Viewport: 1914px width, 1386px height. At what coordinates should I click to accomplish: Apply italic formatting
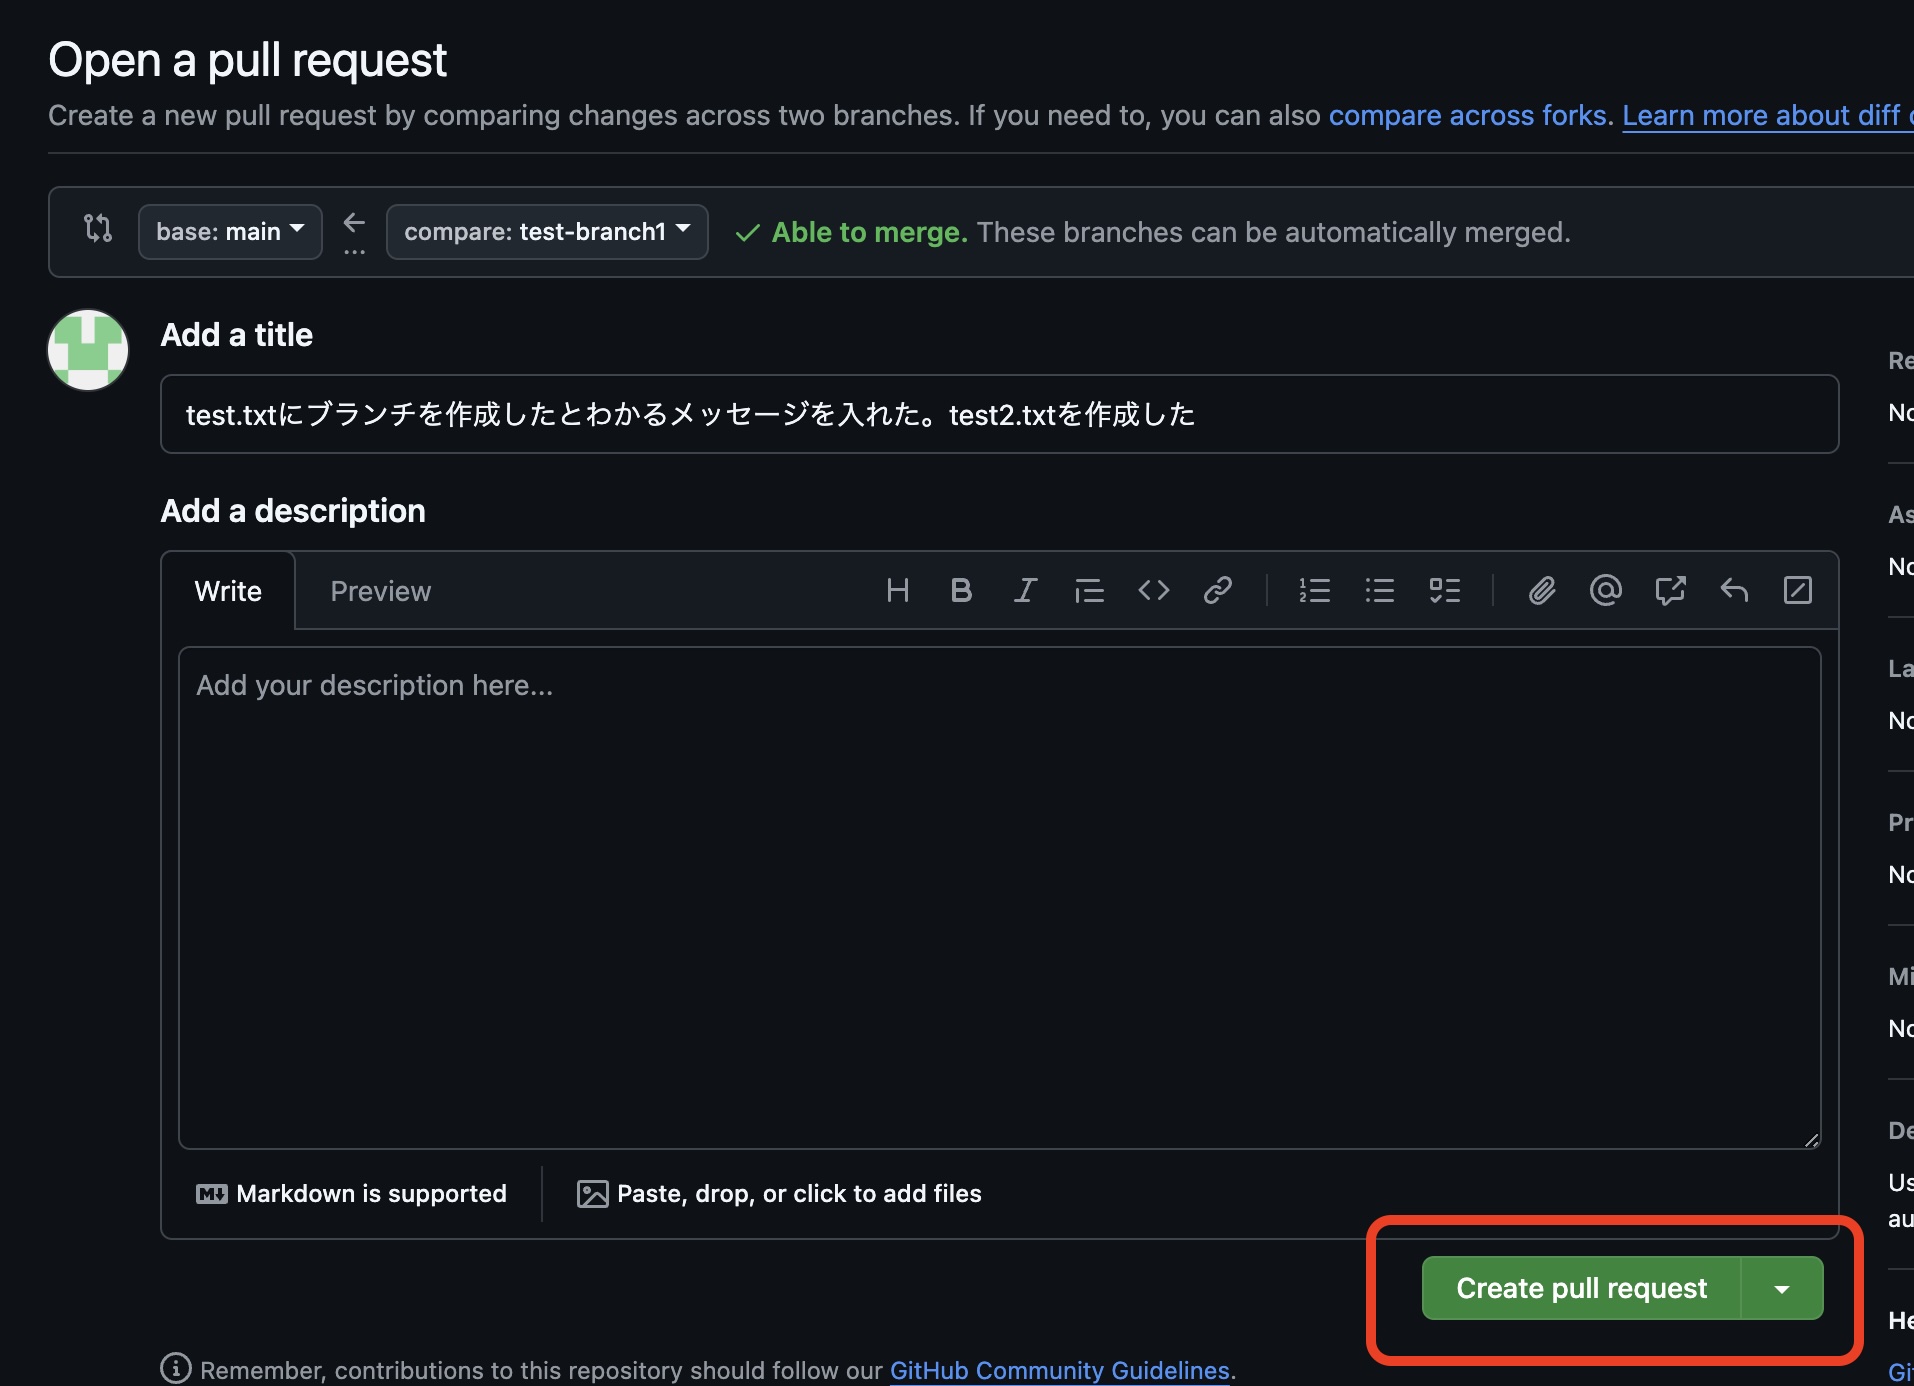(1025, 590)
